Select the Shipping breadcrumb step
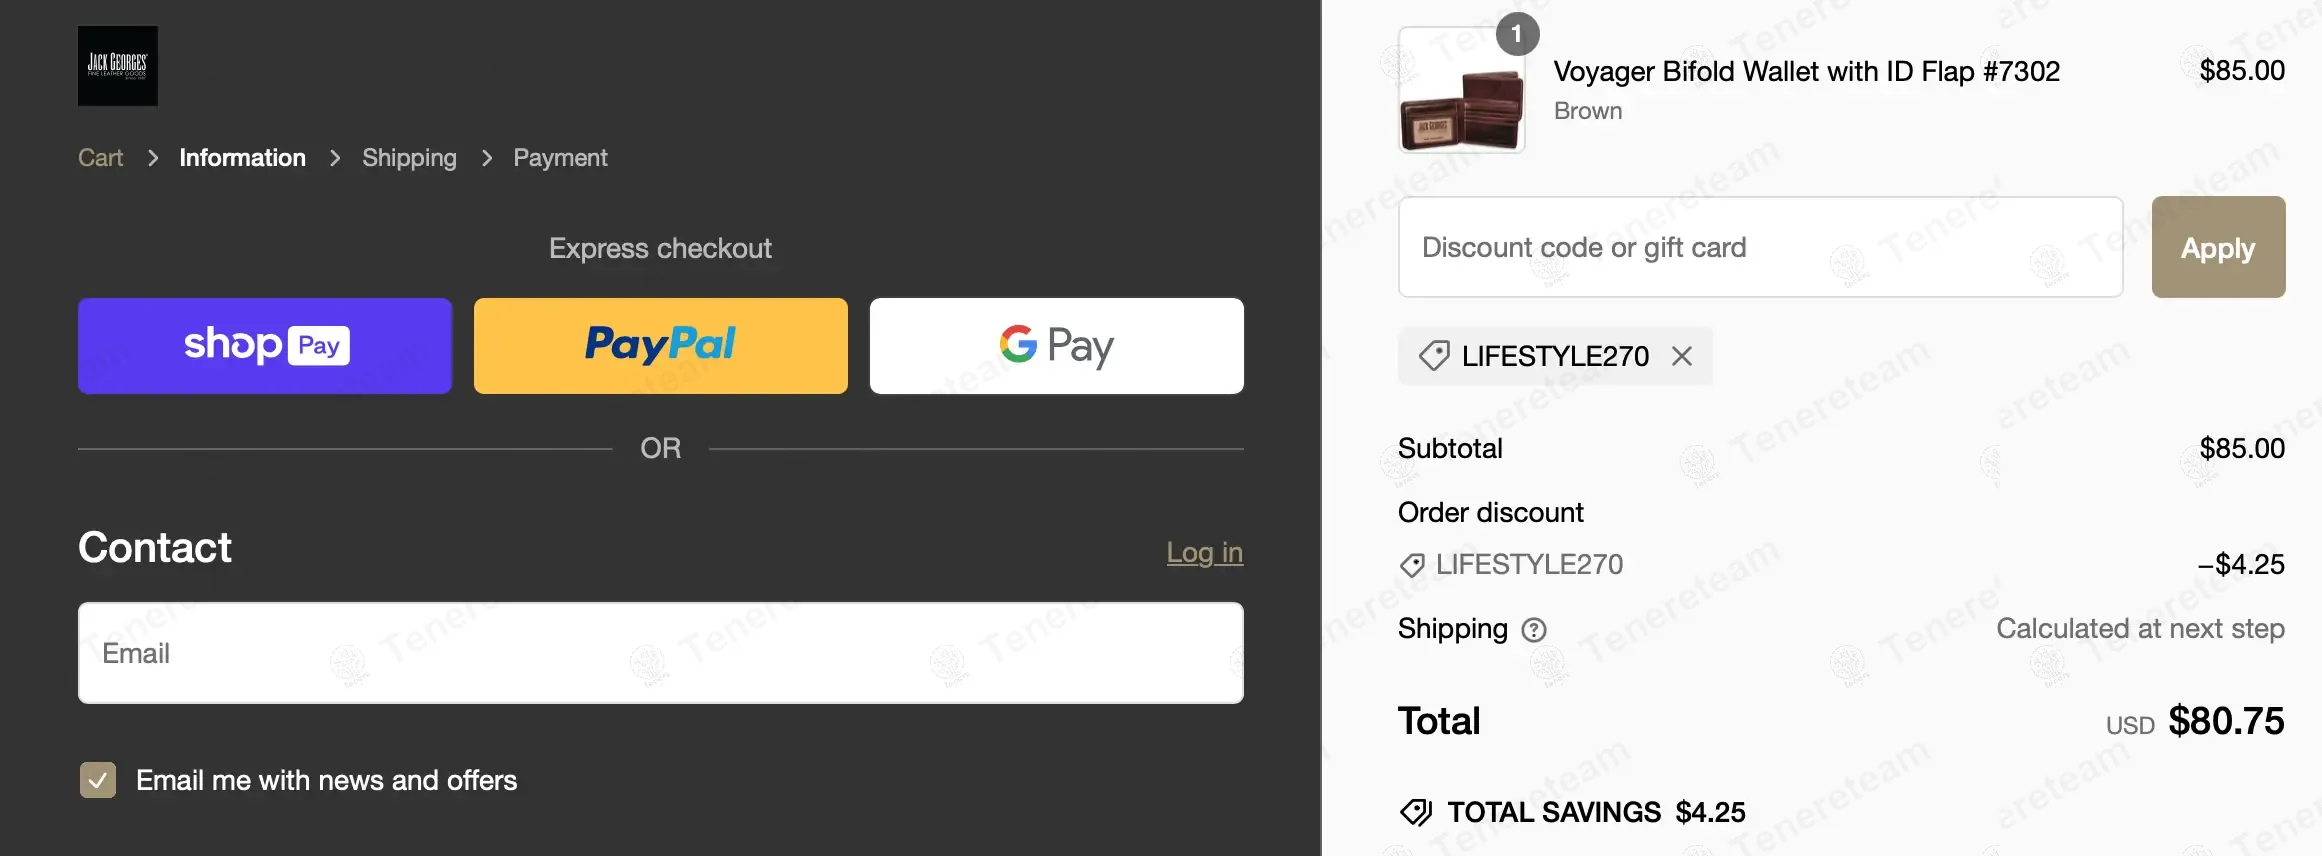This screenshot has height=856, width=2322. 409,158
